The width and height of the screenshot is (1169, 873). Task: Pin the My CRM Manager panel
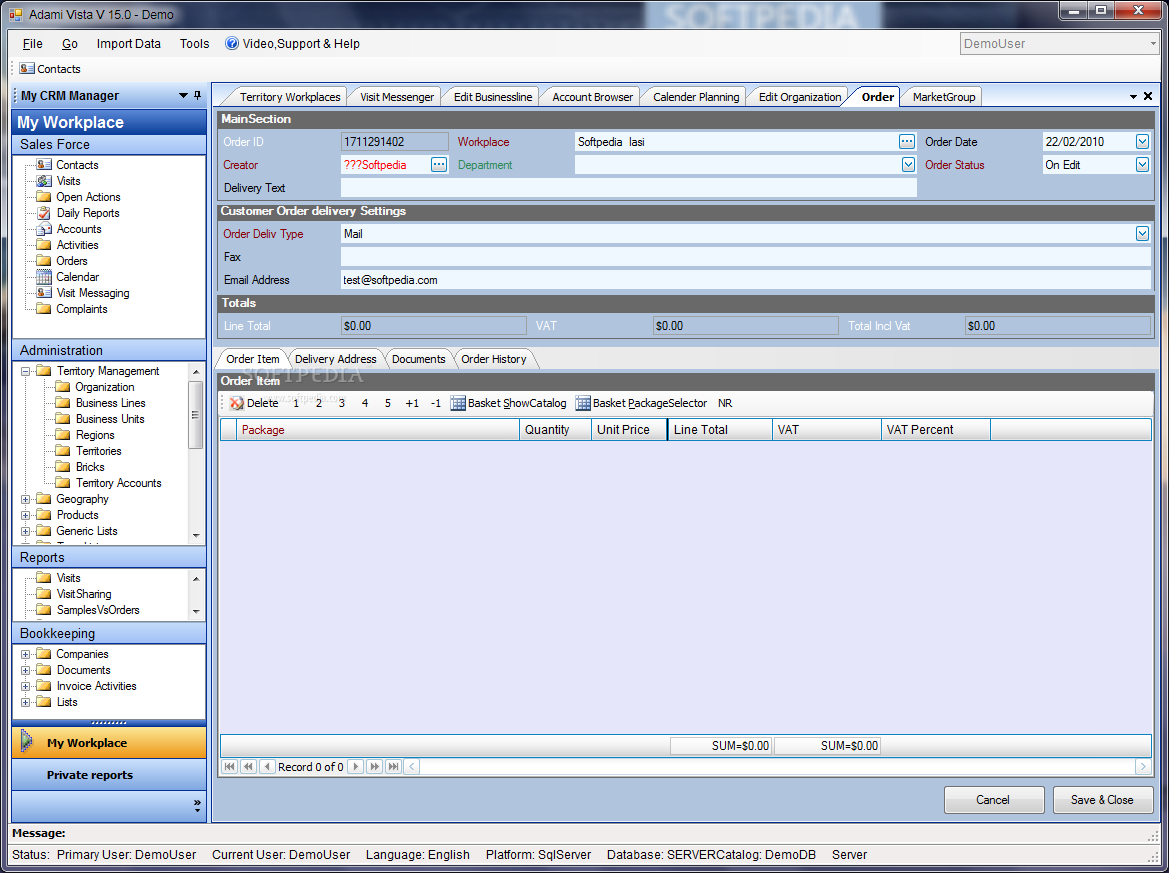198,95
